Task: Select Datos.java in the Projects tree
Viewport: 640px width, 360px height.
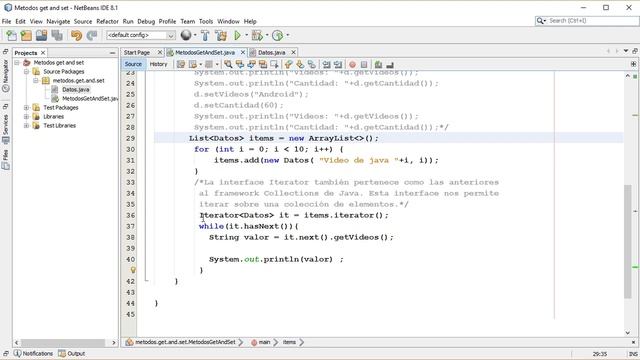Action: point(76,89)
